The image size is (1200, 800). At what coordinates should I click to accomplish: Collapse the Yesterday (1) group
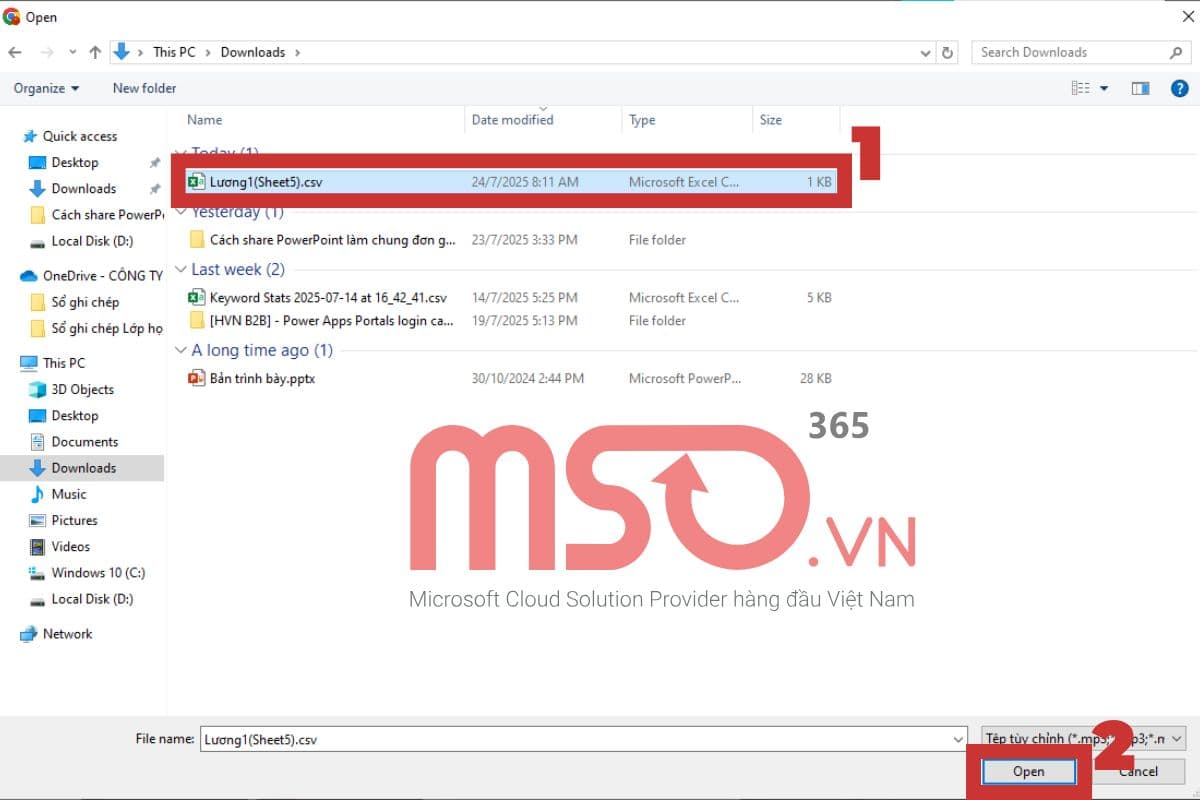tap(181, 212)
